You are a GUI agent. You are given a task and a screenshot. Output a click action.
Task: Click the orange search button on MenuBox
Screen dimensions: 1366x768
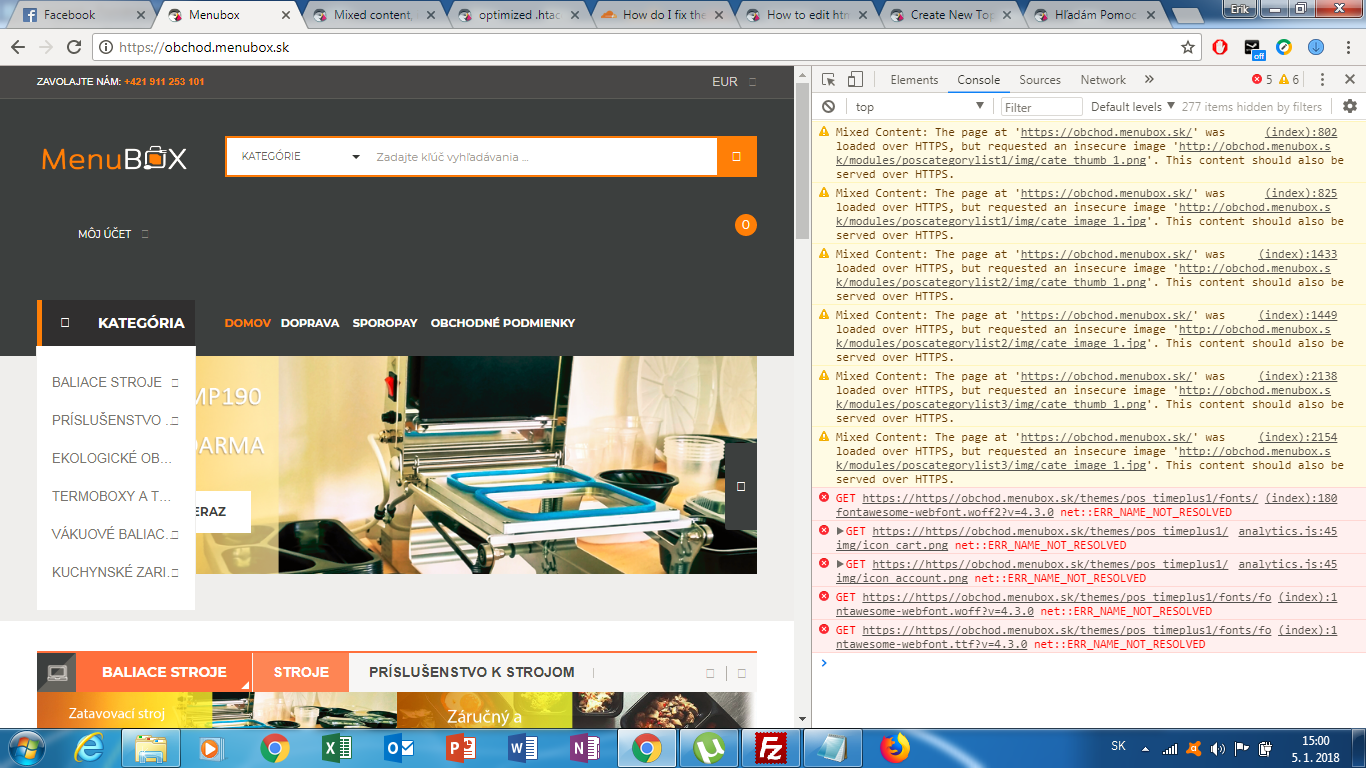737,156
